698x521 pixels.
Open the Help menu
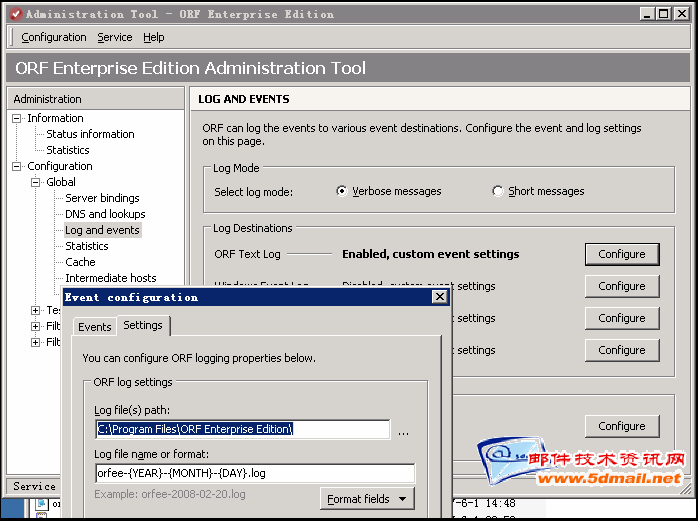[153, 37]
